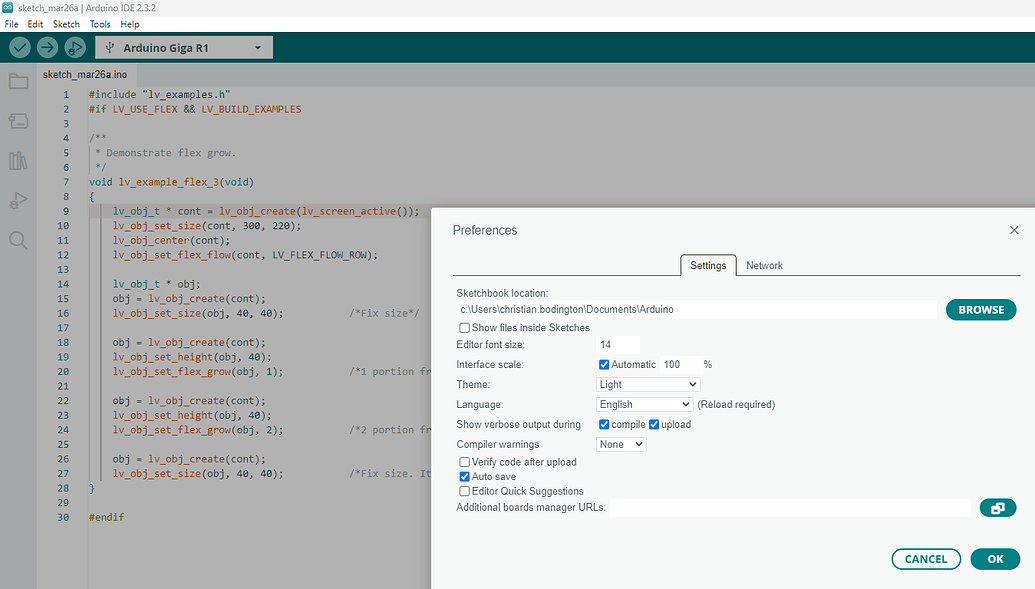Start the debugger from the toolbar icon

74,47
